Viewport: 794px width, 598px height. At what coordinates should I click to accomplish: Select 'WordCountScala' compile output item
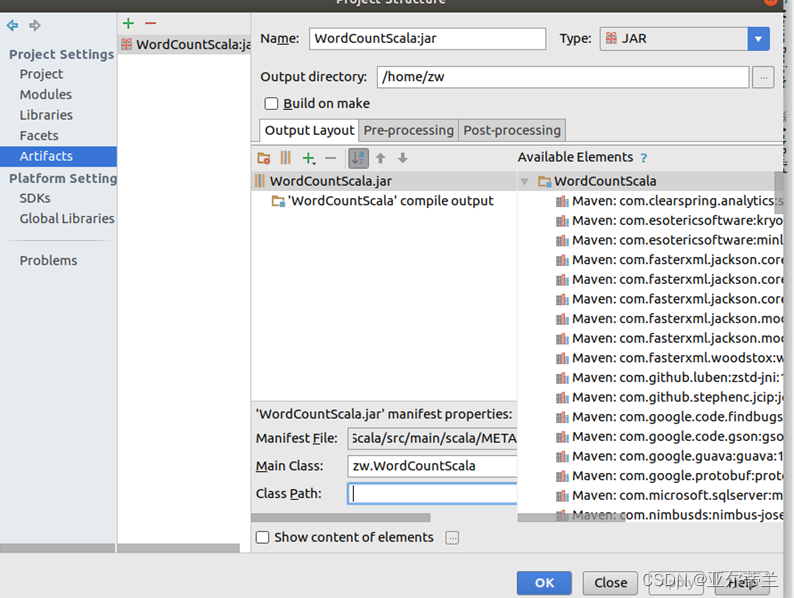(384, 201)
